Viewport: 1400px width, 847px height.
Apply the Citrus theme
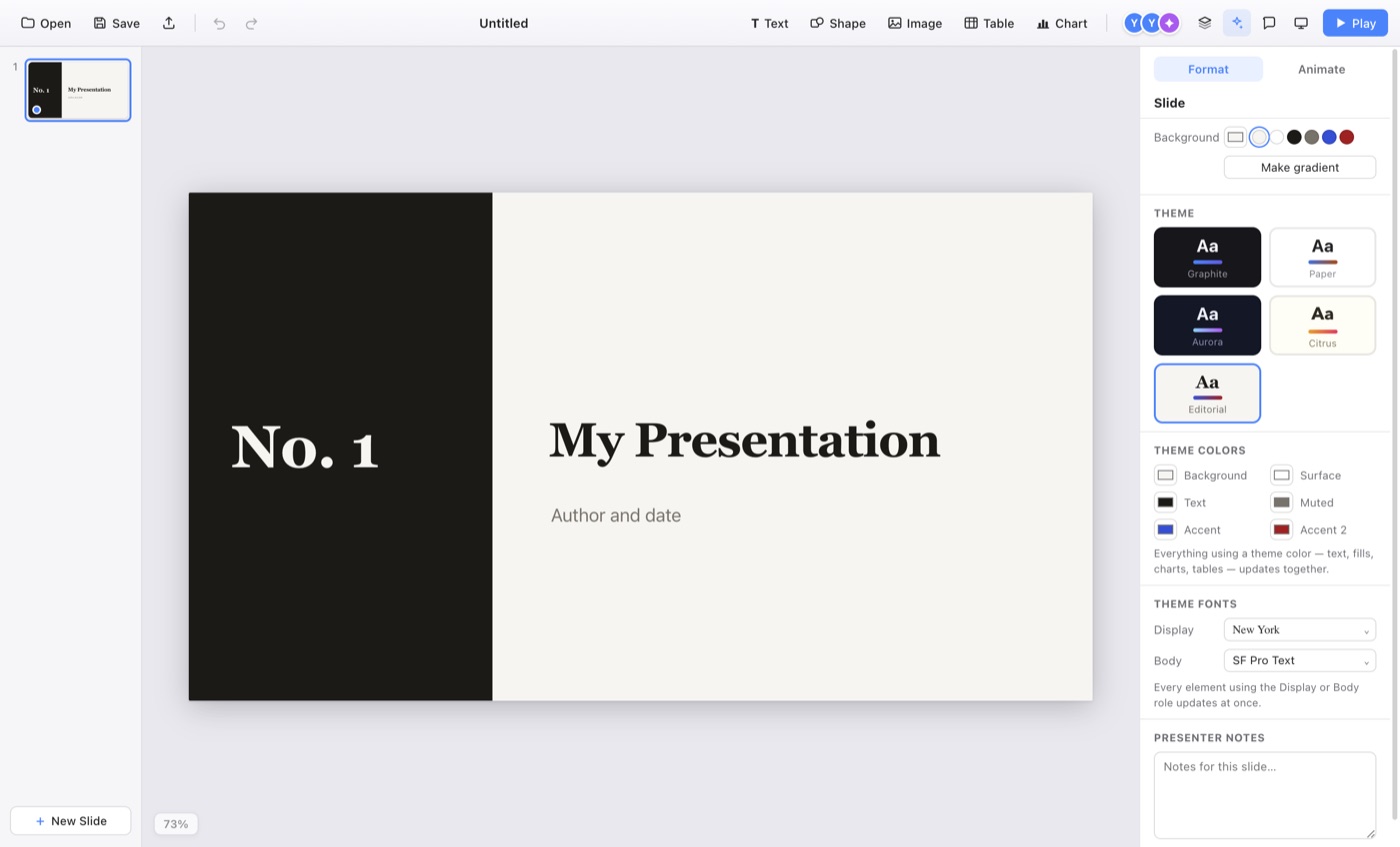click(x=1322, y=325)
